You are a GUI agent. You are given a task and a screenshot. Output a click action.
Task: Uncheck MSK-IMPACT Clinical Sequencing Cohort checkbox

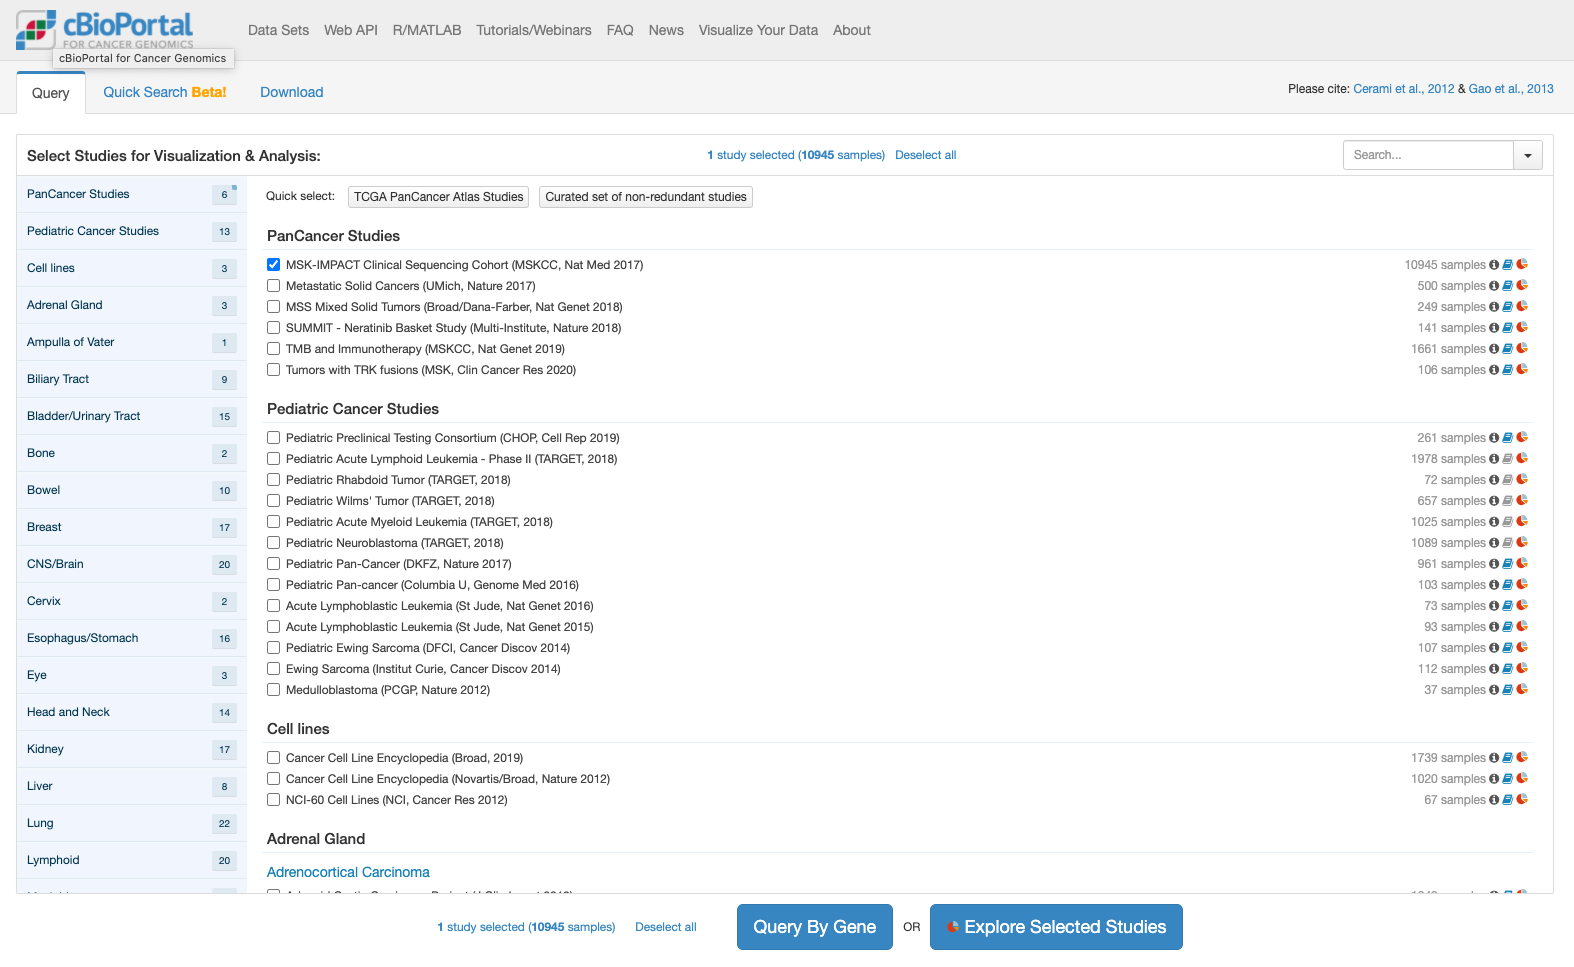pos(274,265)
